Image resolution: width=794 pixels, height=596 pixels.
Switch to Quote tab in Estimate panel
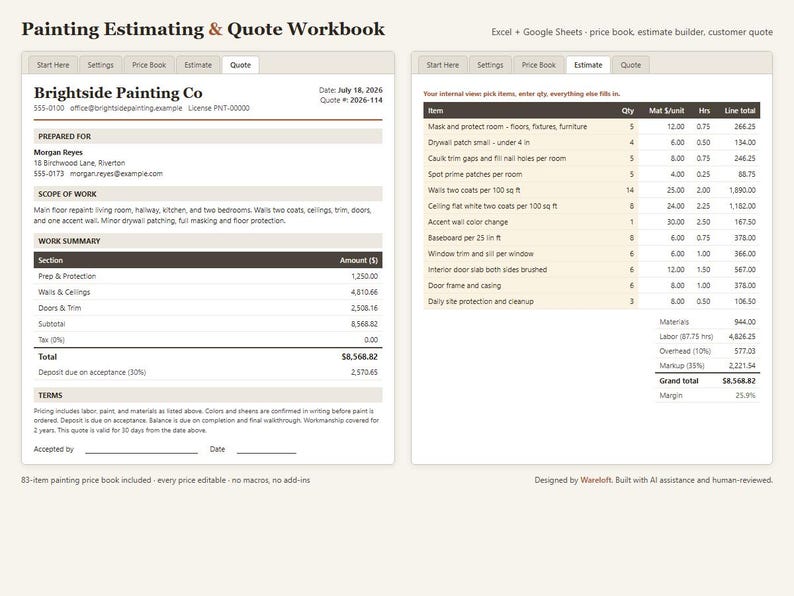coord(630,65)
